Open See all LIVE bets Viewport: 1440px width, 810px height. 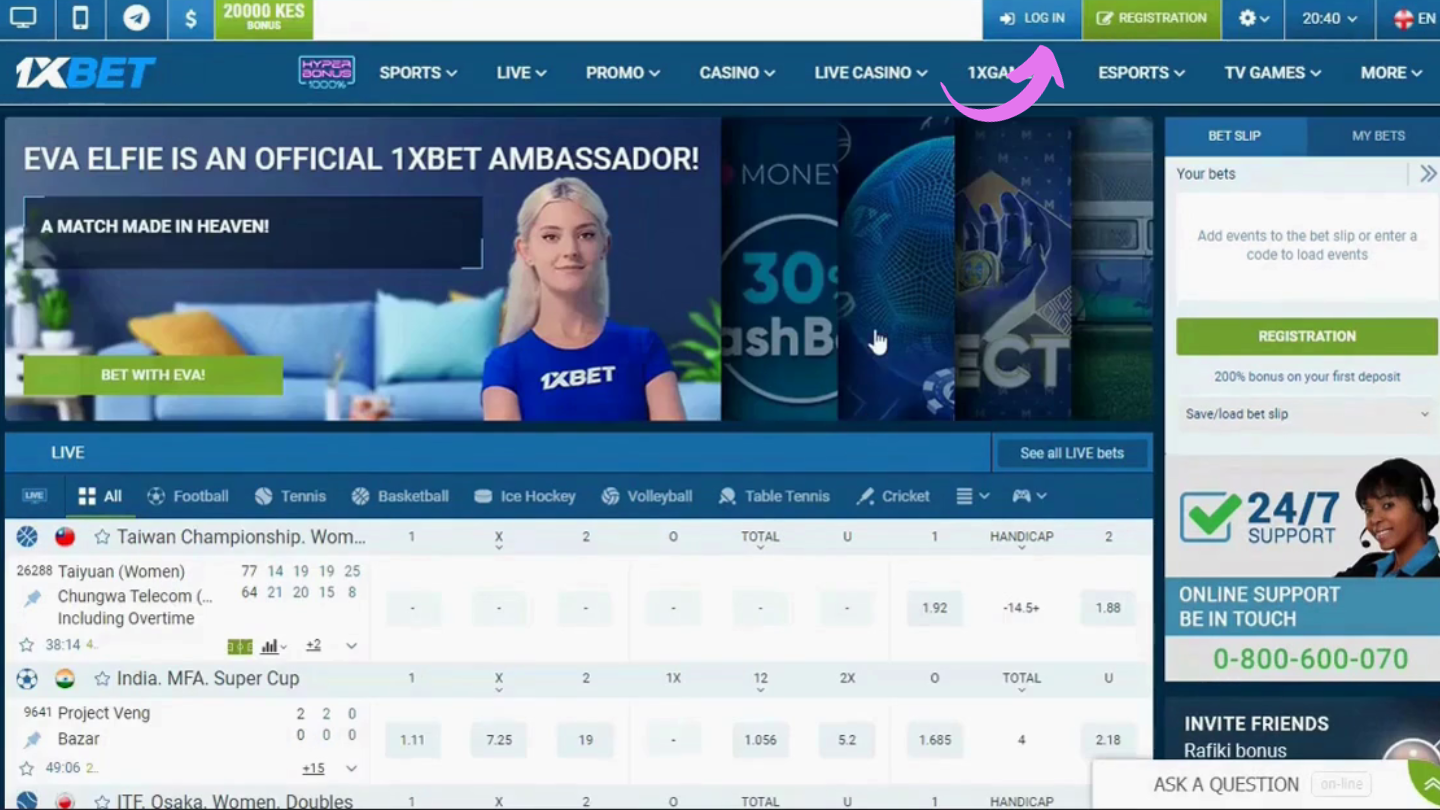coord(1072,453)
